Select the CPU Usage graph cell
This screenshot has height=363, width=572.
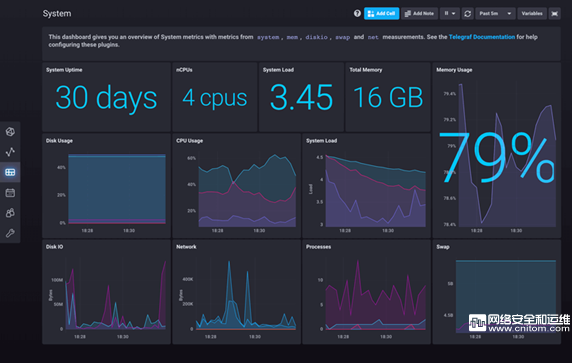click(x=236, y=186)
